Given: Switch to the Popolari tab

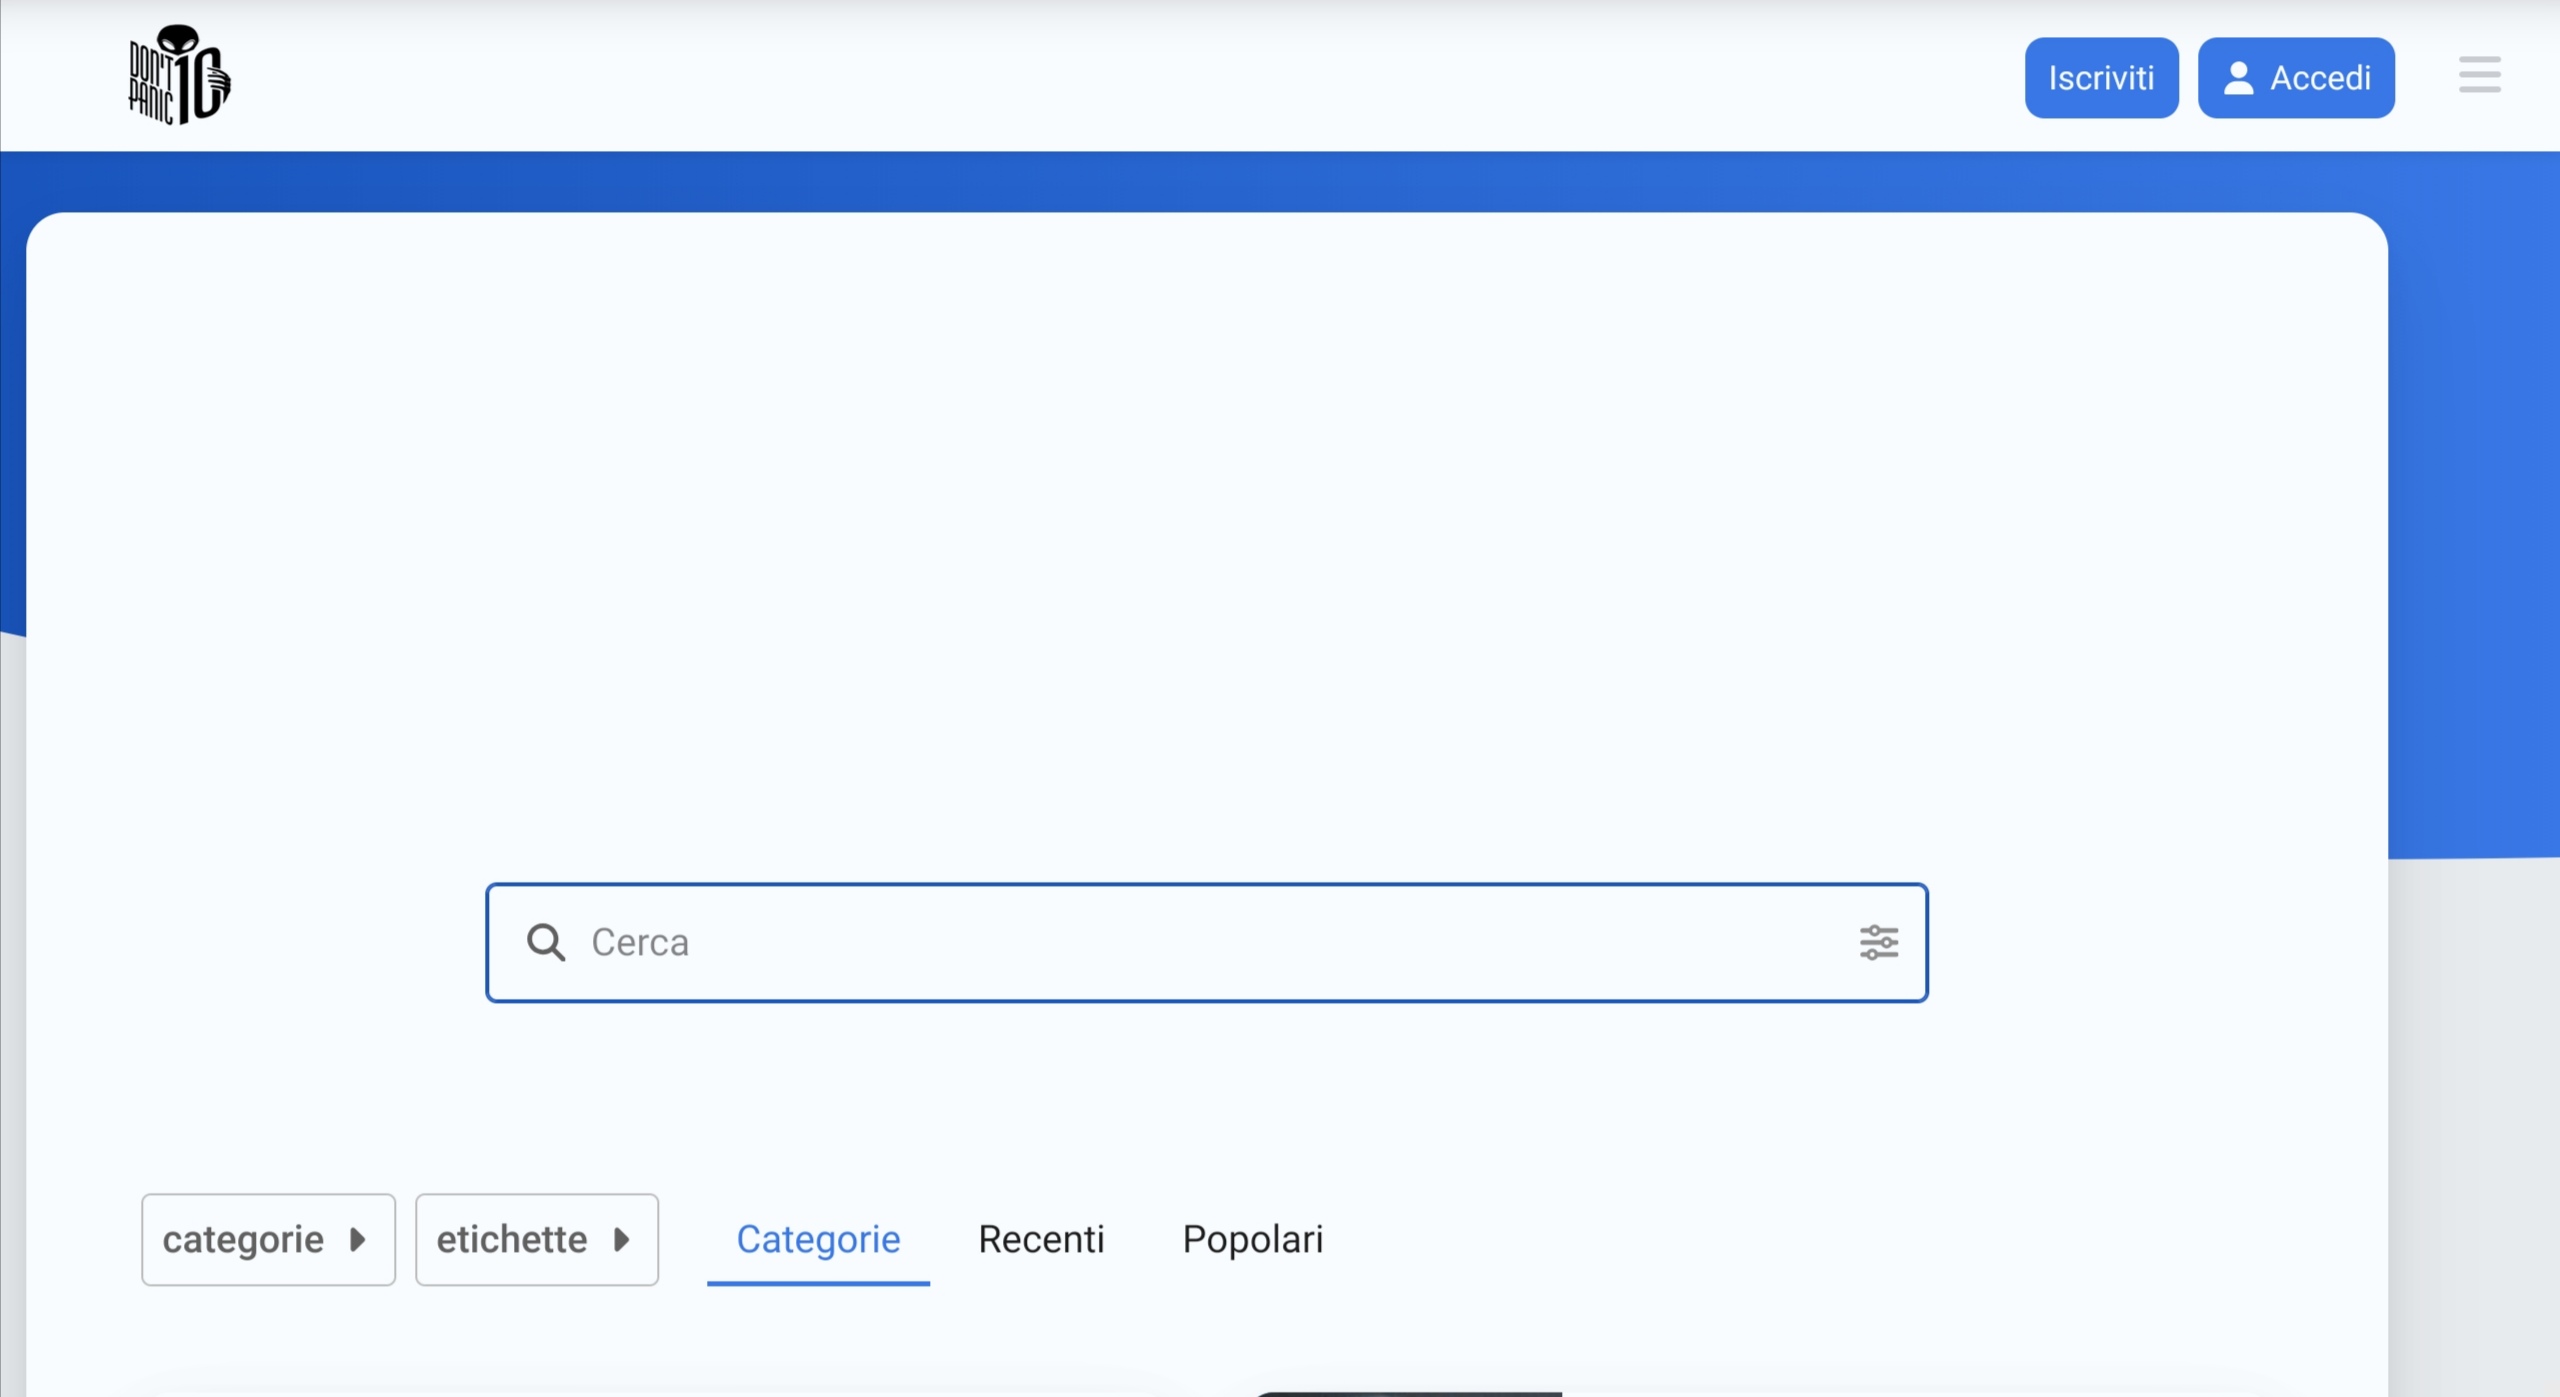Looking at the screenshot, I should [1252, 1239].
